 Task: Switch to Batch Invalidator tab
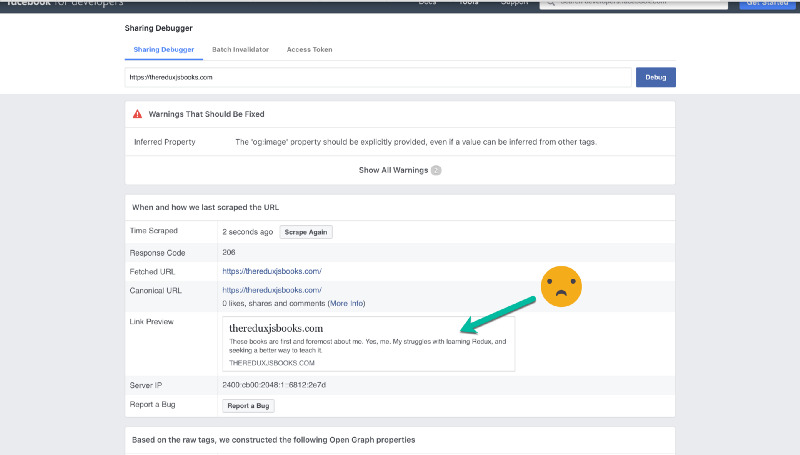pyautogui.click(x=240, y=49)
